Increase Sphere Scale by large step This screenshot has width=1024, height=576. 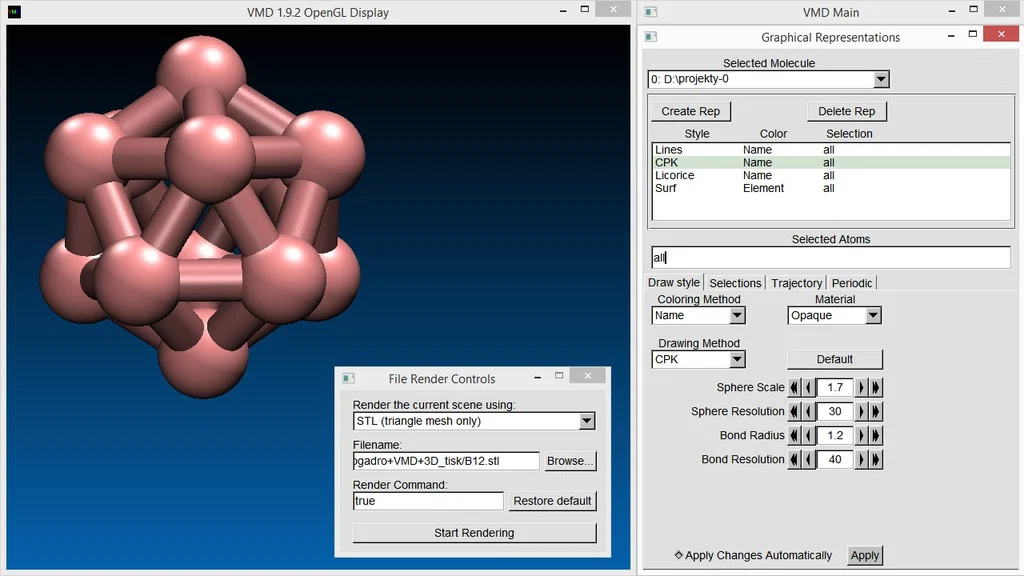coord(876,387)
